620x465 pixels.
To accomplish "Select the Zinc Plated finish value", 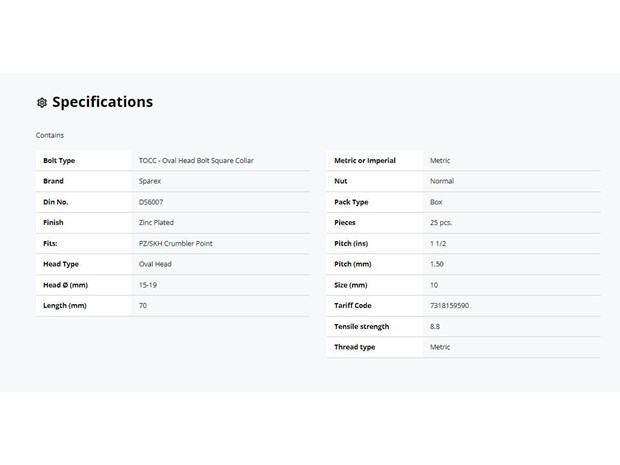I will pos(157,223).
